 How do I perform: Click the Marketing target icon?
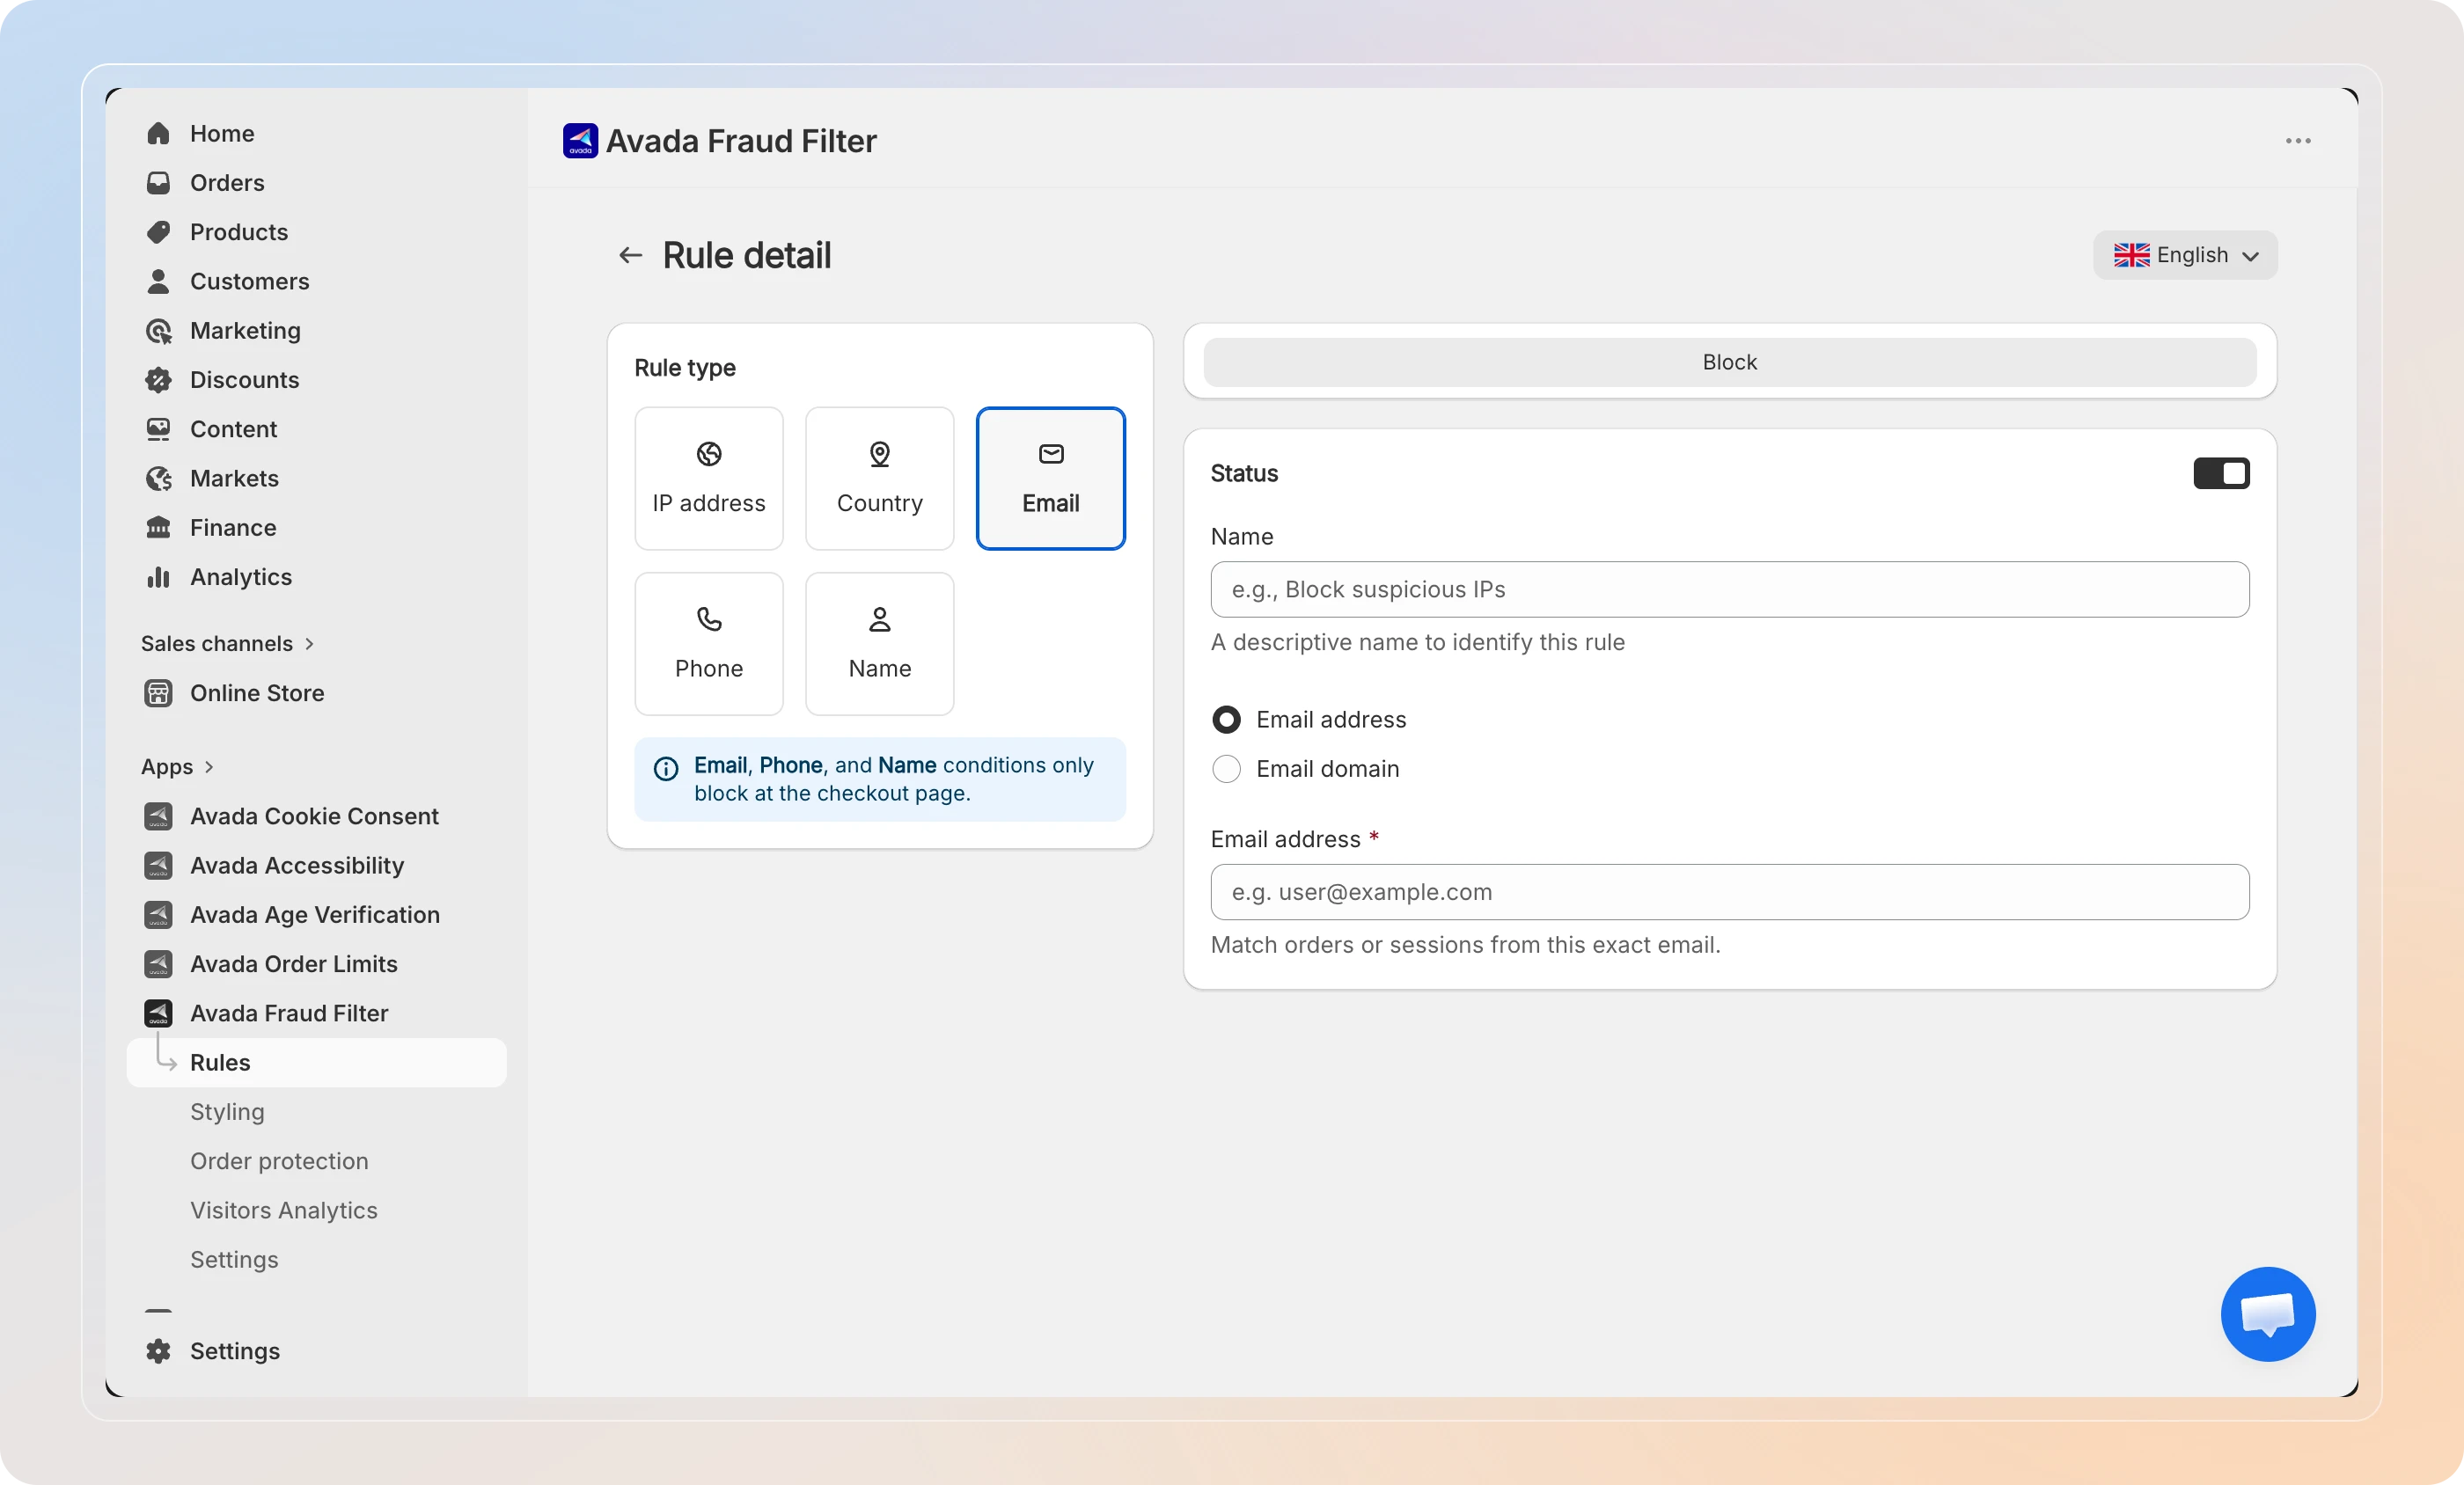pos(158,330)
